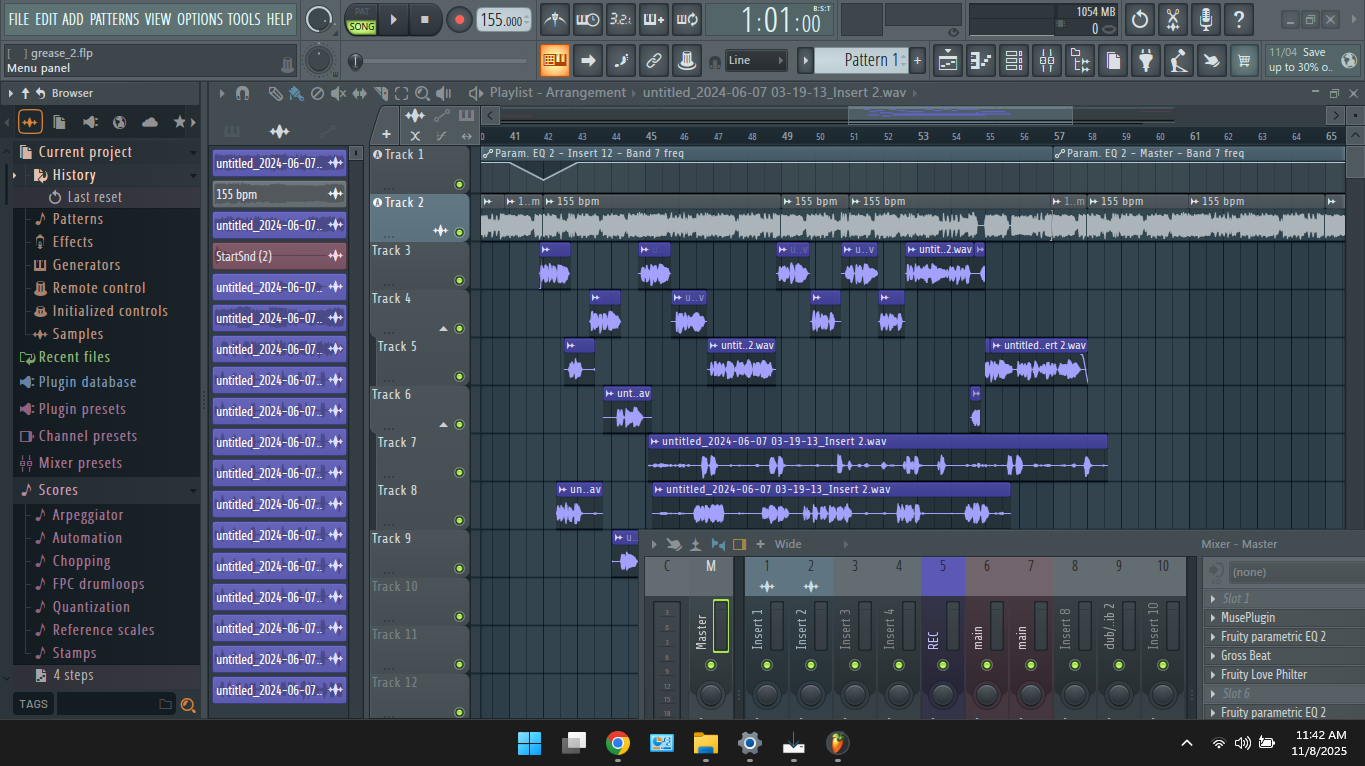Open the PATTERNS menu
The image size is (1365, 766).
[x=114, y=19]
